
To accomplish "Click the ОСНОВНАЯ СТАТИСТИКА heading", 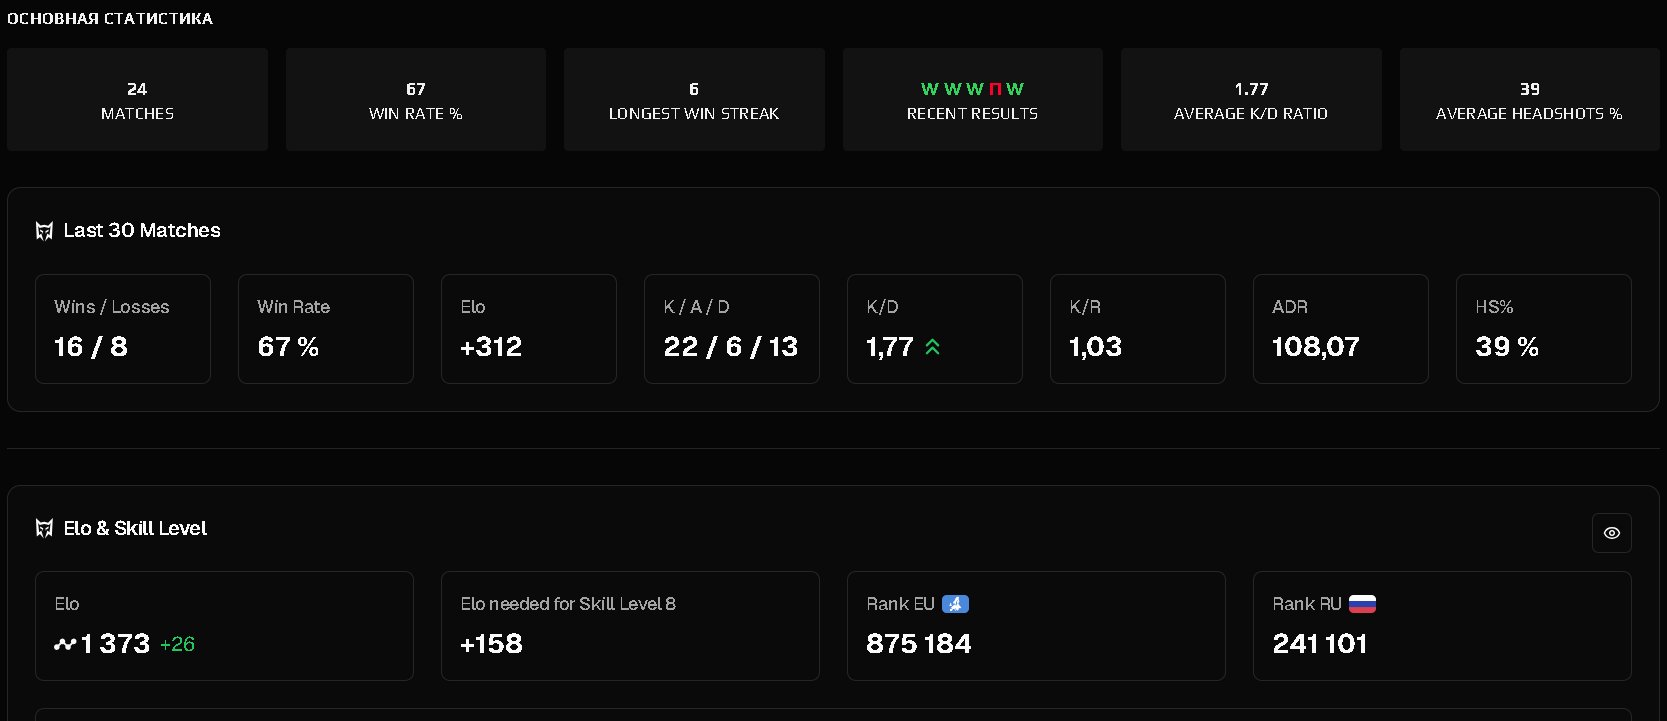I will (110, 18).
